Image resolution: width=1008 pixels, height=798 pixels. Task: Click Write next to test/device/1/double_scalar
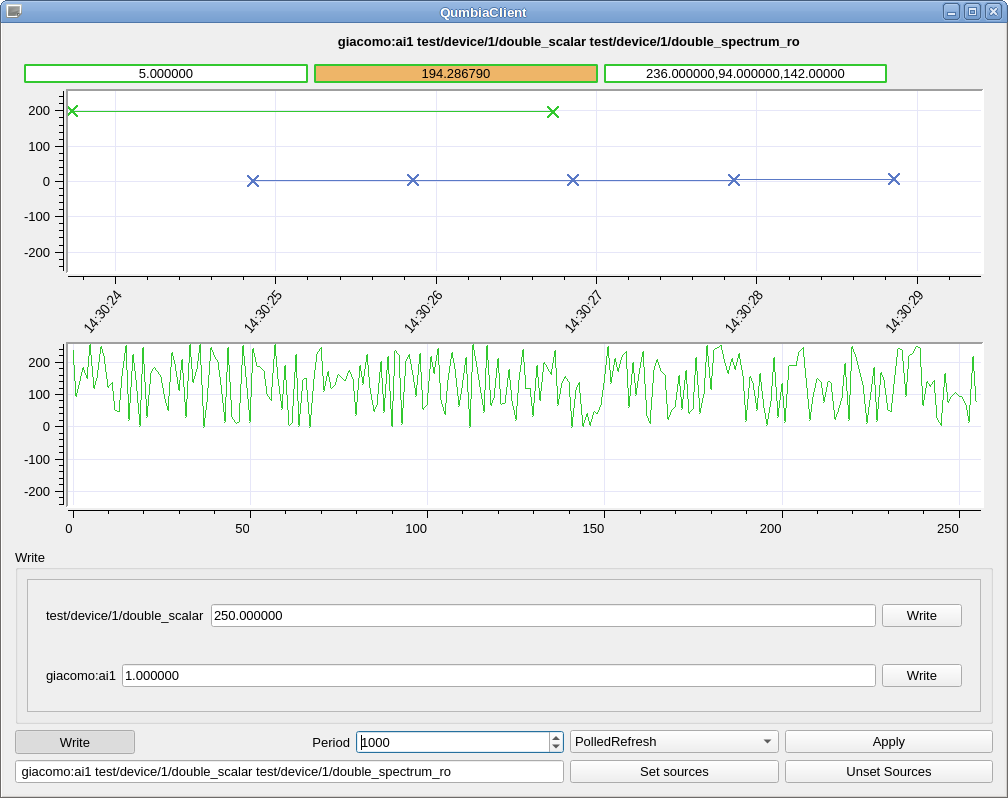[x=920, y=615]
